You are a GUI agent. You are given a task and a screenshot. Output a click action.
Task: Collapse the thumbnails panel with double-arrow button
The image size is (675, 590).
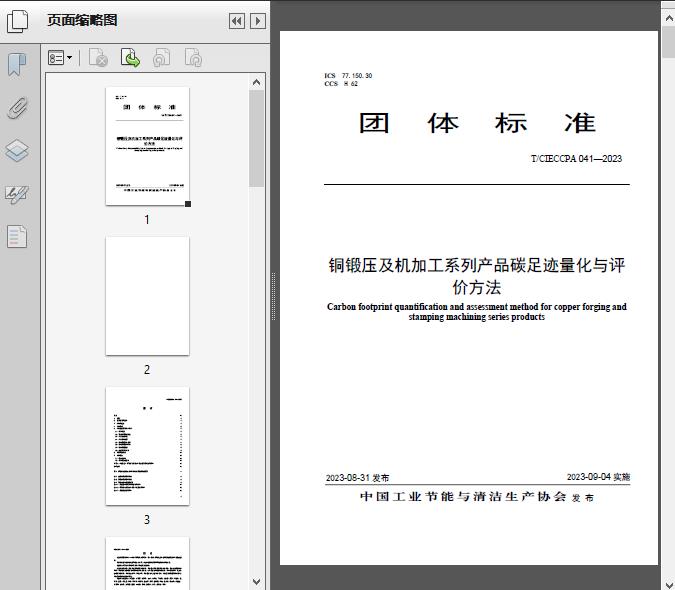tap(237, 21)
